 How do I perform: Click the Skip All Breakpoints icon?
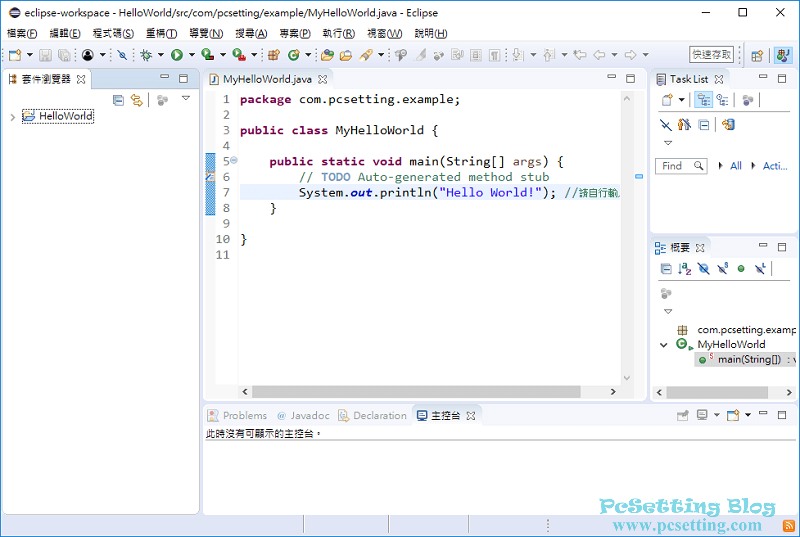pos(122,55)
